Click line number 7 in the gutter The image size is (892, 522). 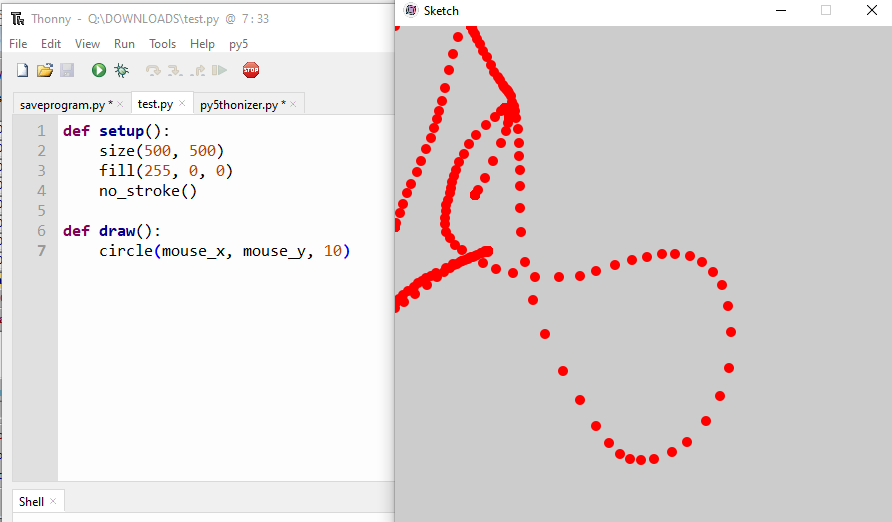[x=41, y=251]
